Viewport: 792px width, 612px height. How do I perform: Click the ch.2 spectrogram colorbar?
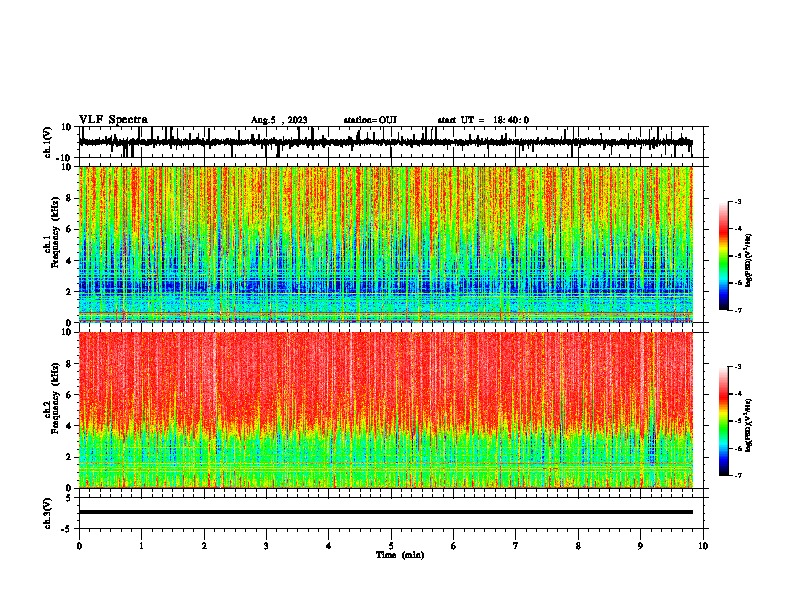click(724, 421)
